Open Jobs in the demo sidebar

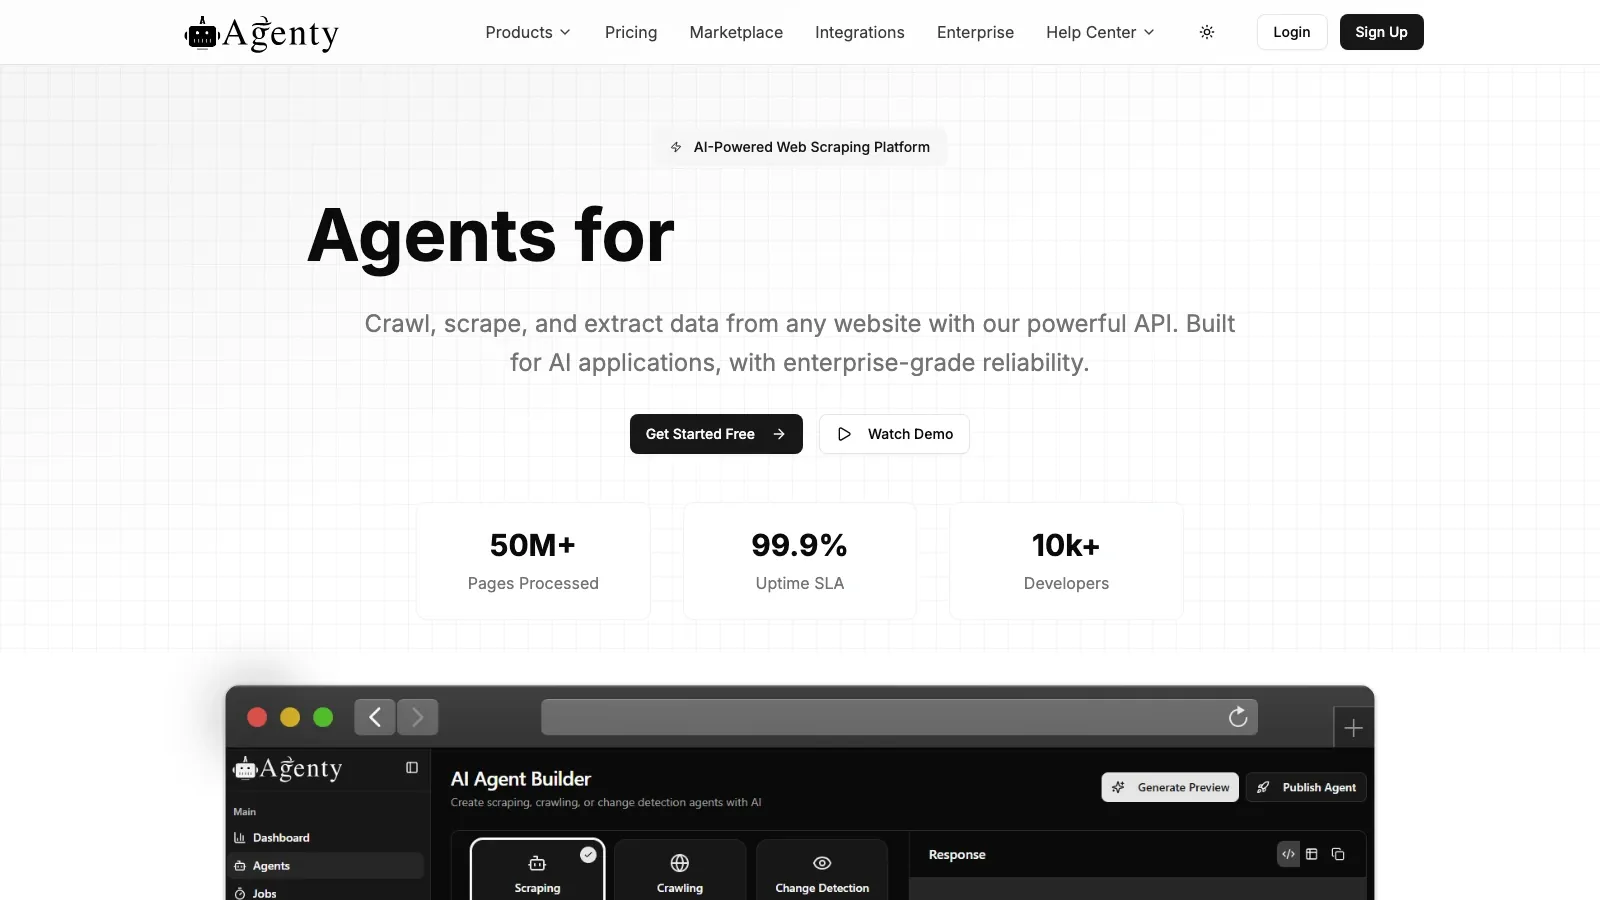tap(328, 893)
